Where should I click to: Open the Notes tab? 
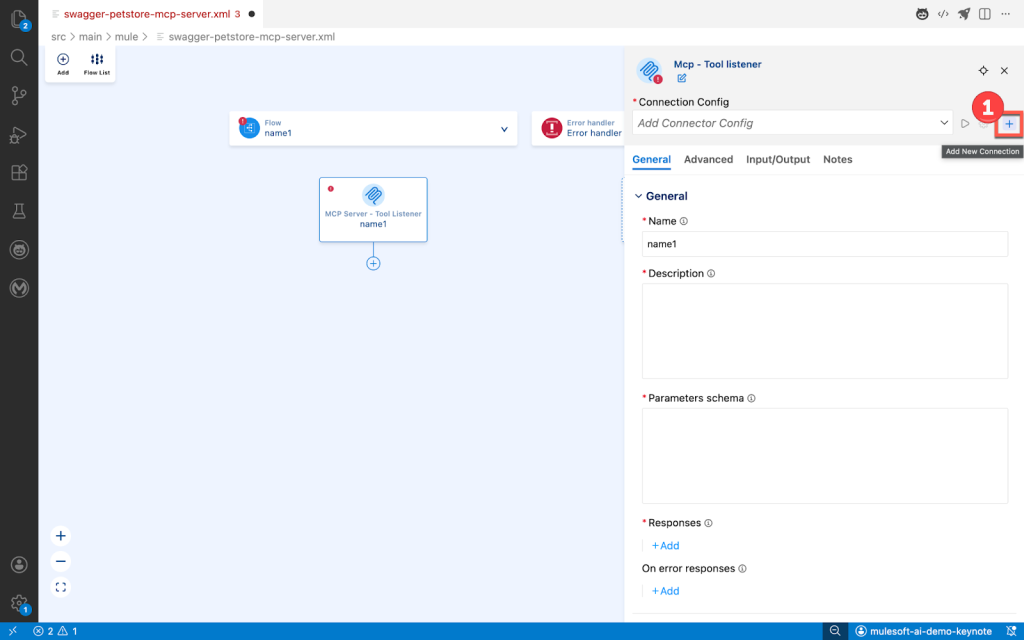point(837,159)
